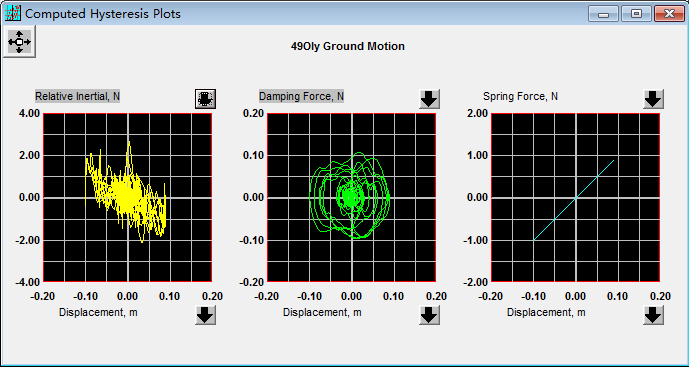
Task: Click the yellow Relative Inertial hysteresis plot
Action: (x=127, y=197)
